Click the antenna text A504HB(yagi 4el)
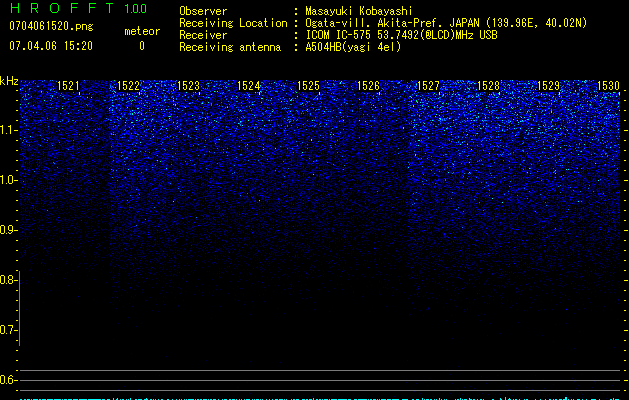The image size is (629, 400). (x=353, y=47)
